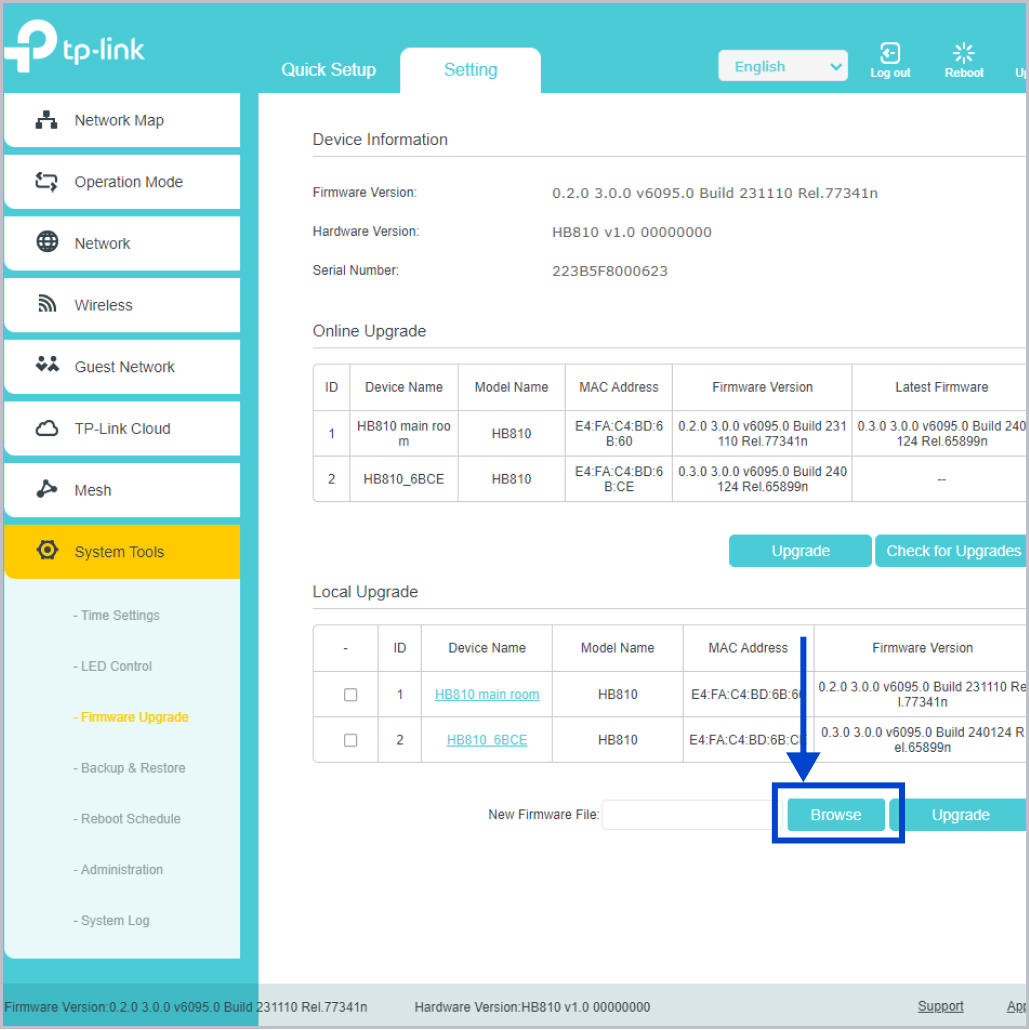This screenshot has height=1030, width=1029.
Task: Select Mesh menu label
Action: (x=93, y=491)
